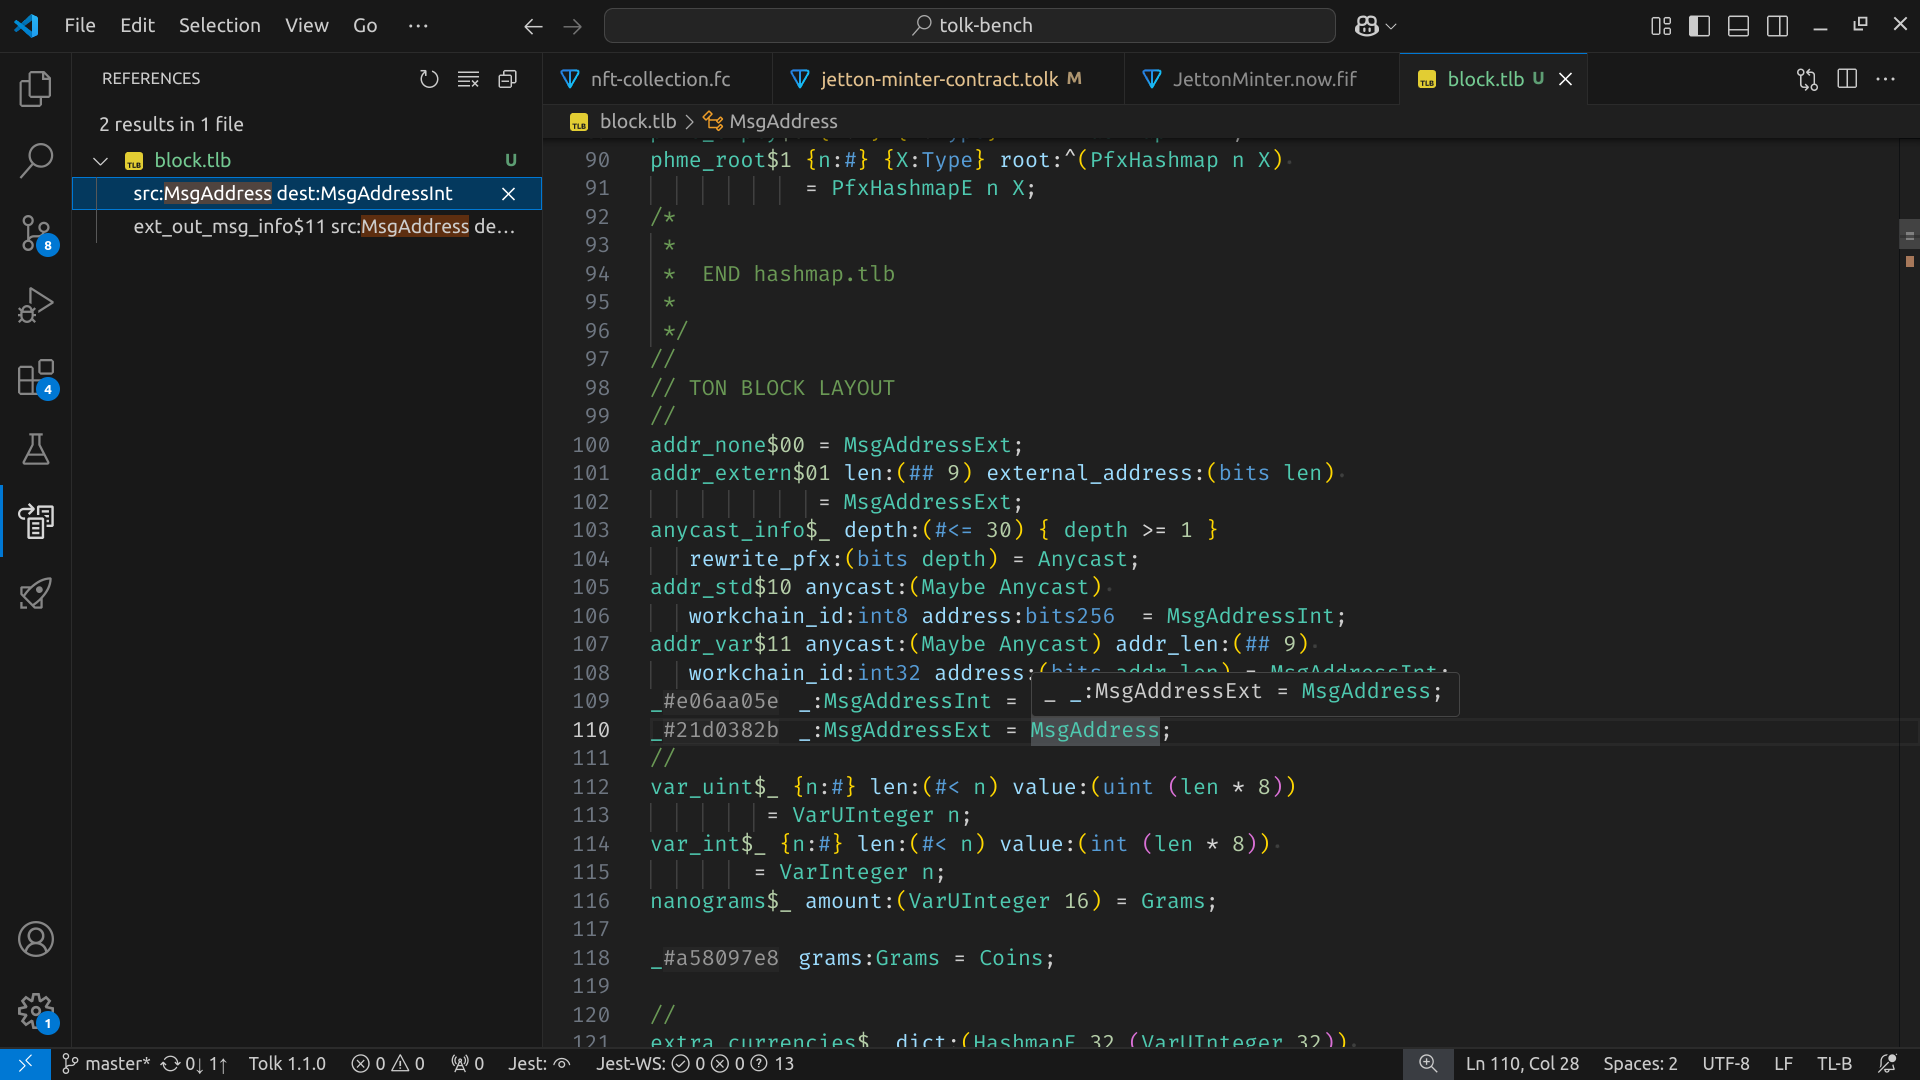1920x1080 pixels.
Task: Open the Accounts menu
Action: click(36, 939)
